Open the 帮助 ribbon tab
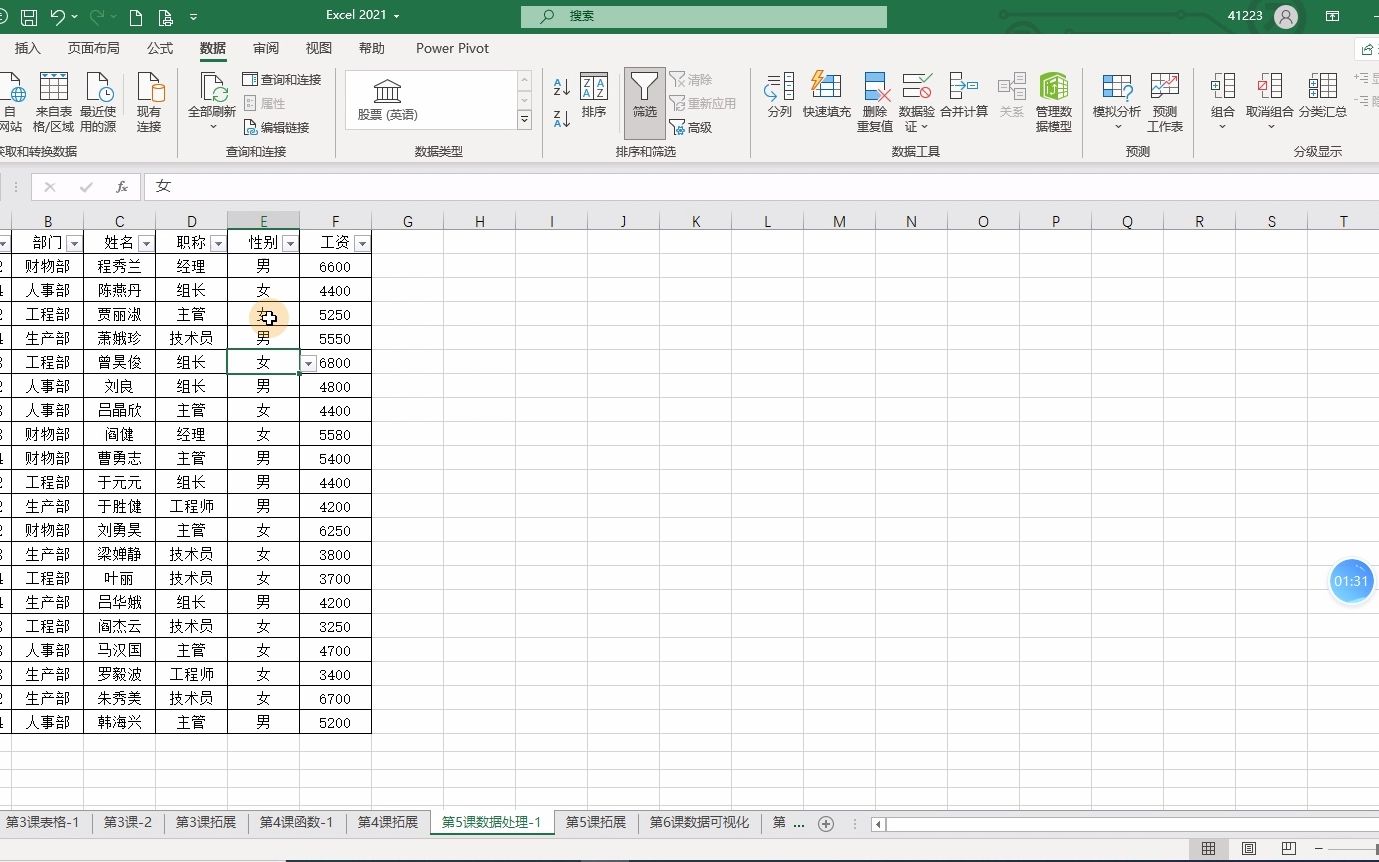1379x862 pixels. point(371,48)
